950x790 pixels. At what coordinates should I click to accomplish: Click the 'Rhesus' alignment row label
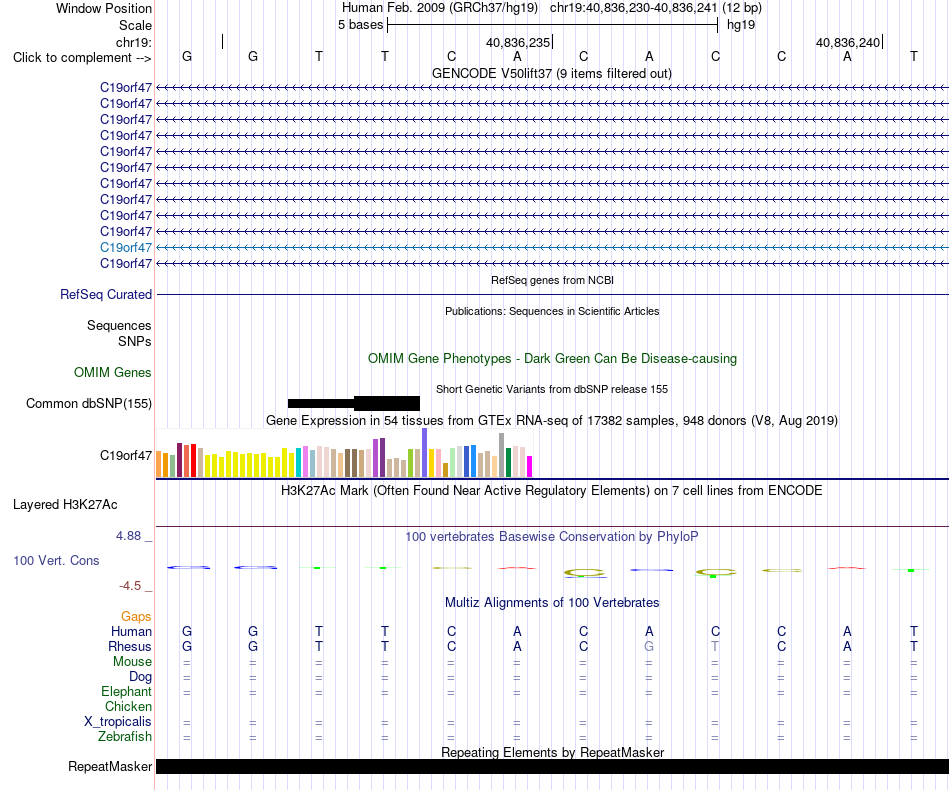pos(130,646)
